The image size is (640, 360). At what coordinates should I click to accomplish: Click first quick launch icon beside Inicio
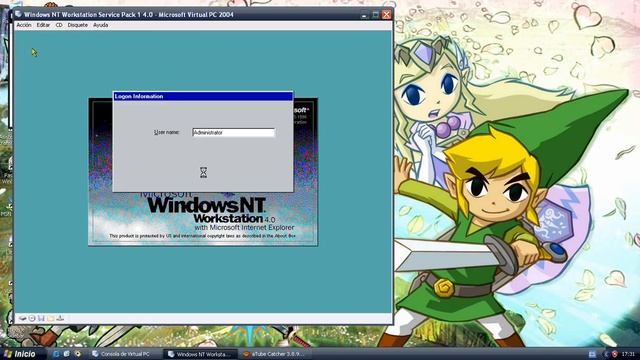tap(56, 354)
